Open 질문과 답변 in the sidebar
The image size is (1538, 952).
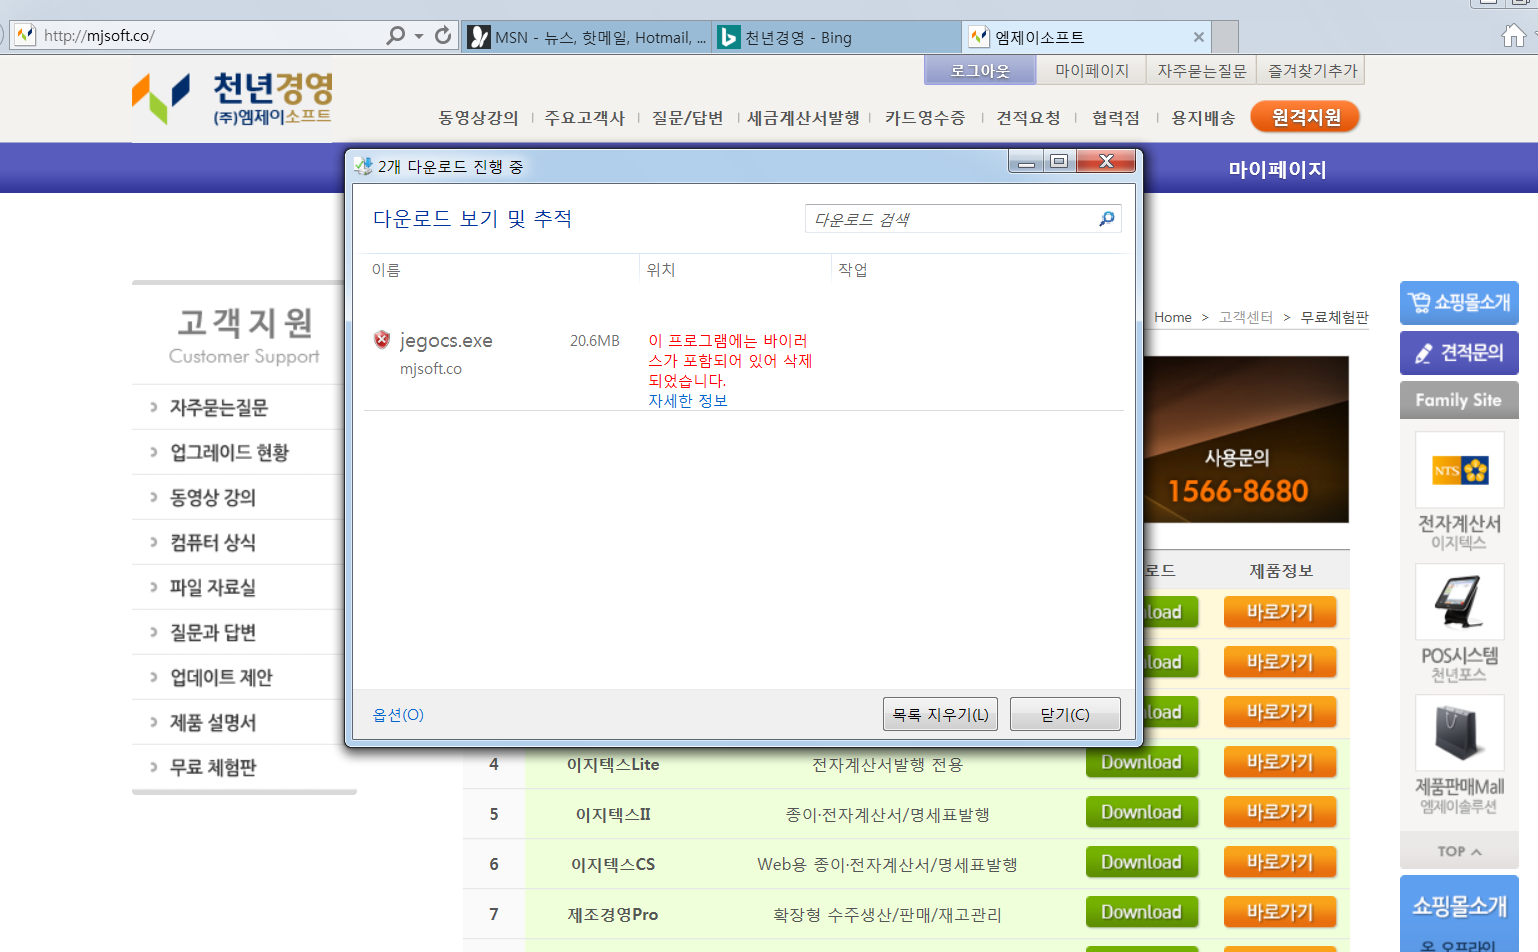coord(213,632)
